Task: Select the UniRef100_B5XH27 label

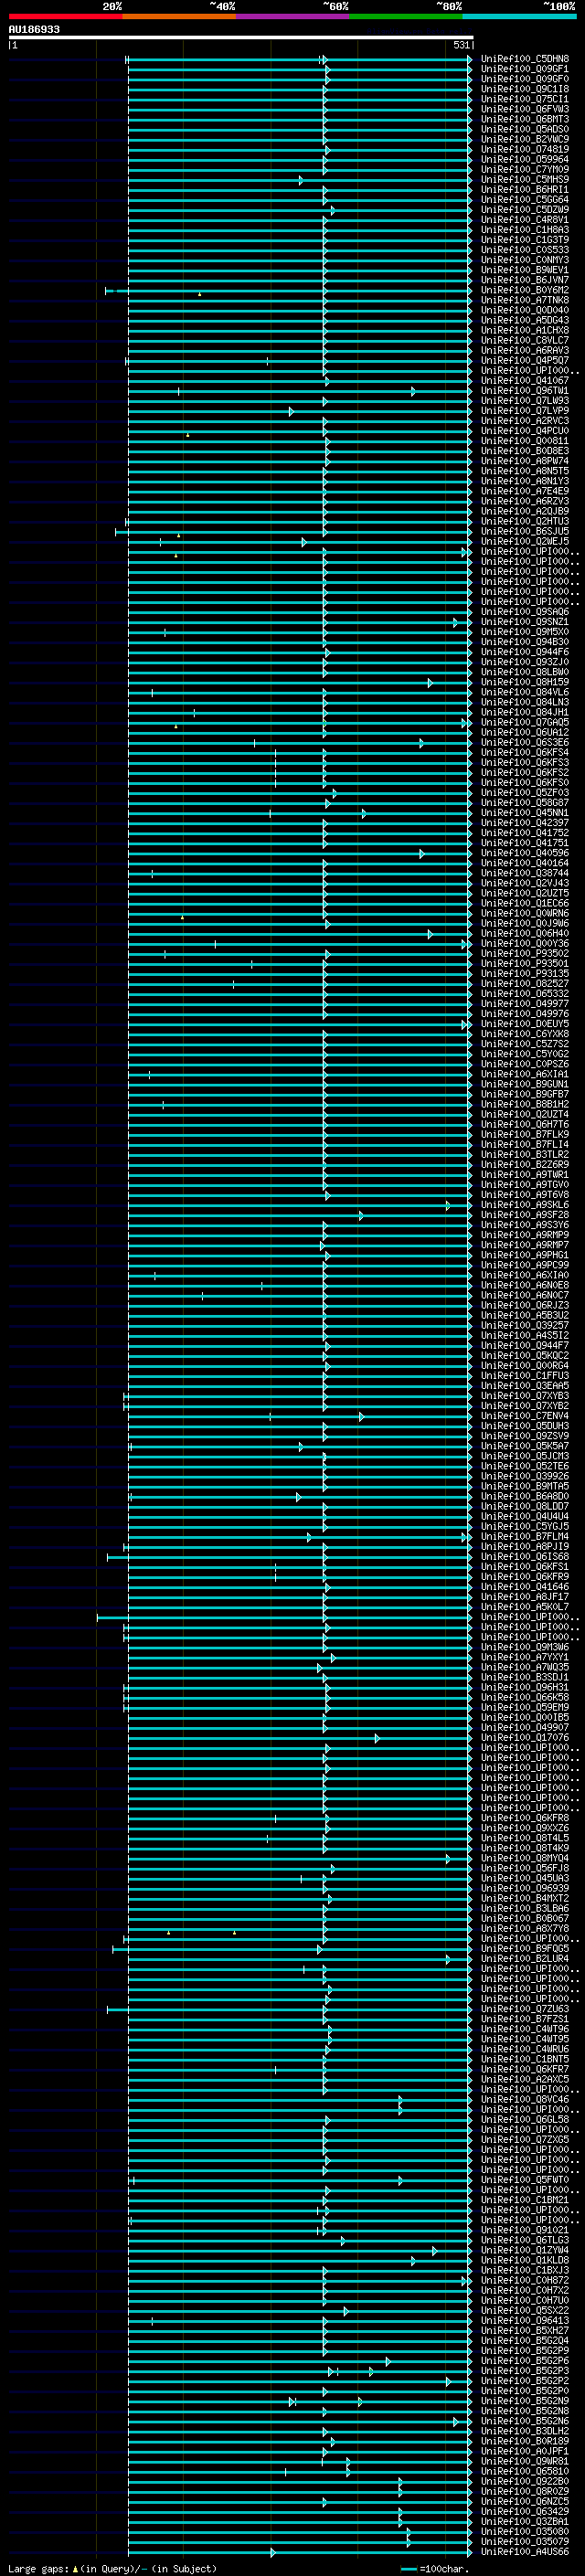Action: coord(525,2331)
